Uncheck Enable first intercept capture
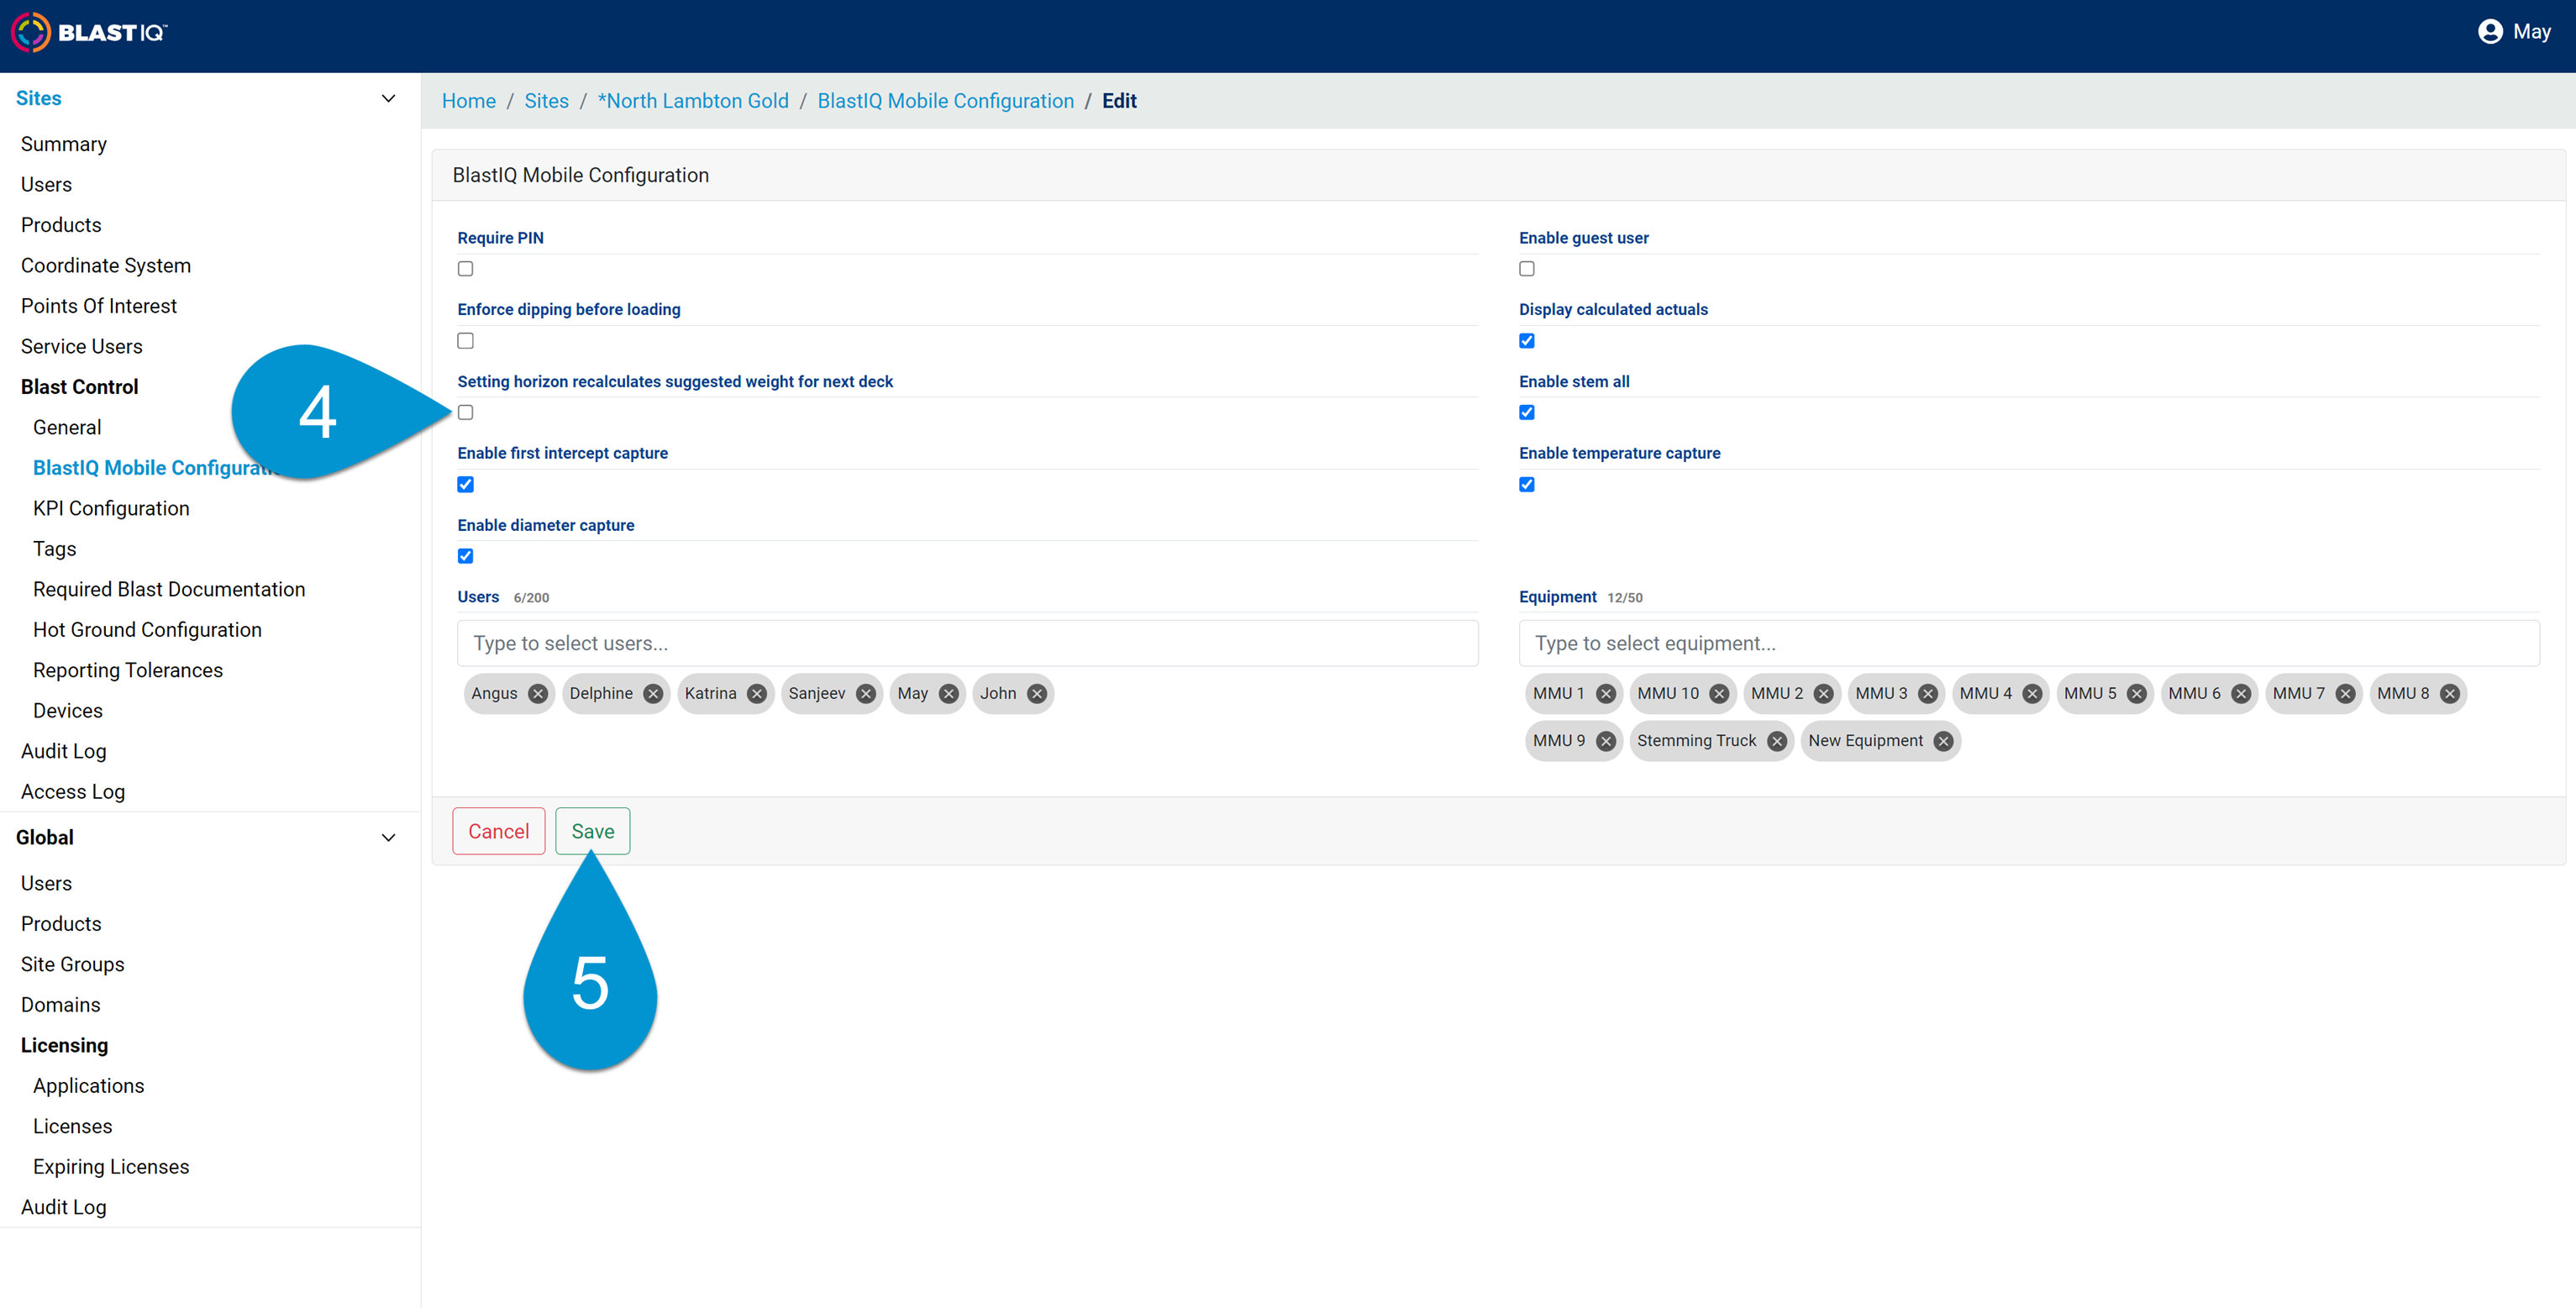This screenshot has height=1308, width=2576. (465, 484)
